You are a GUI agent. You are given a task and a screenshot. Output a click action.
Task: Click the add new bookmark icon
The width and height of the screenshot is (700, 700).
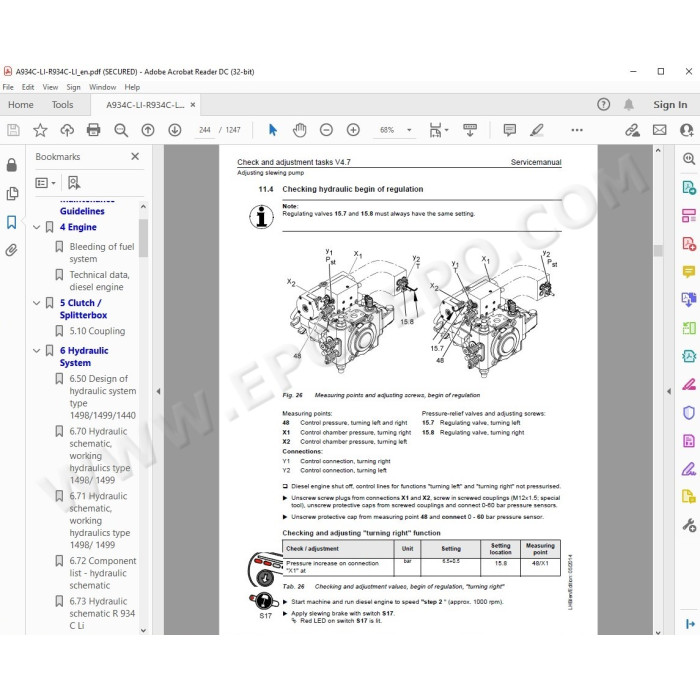click(x=74, y=182)
